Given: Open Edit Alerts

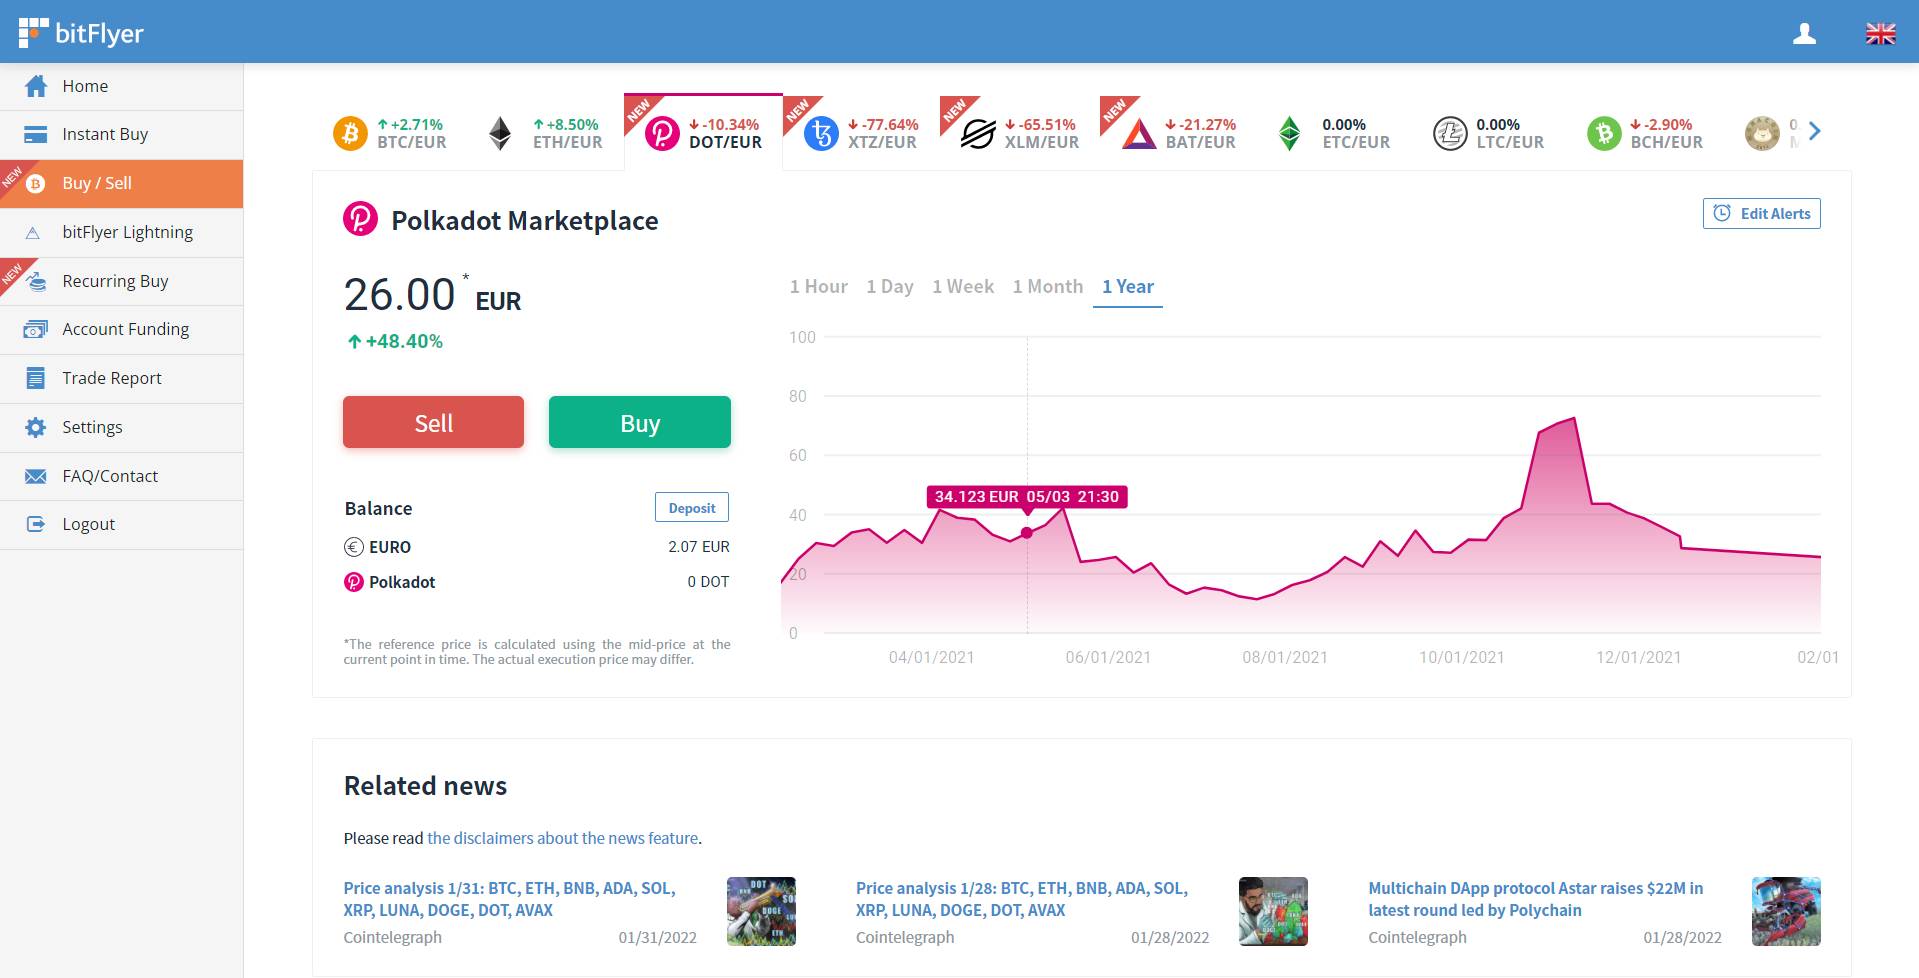Looking at the screenshot, I should (x=1762, y=214).
